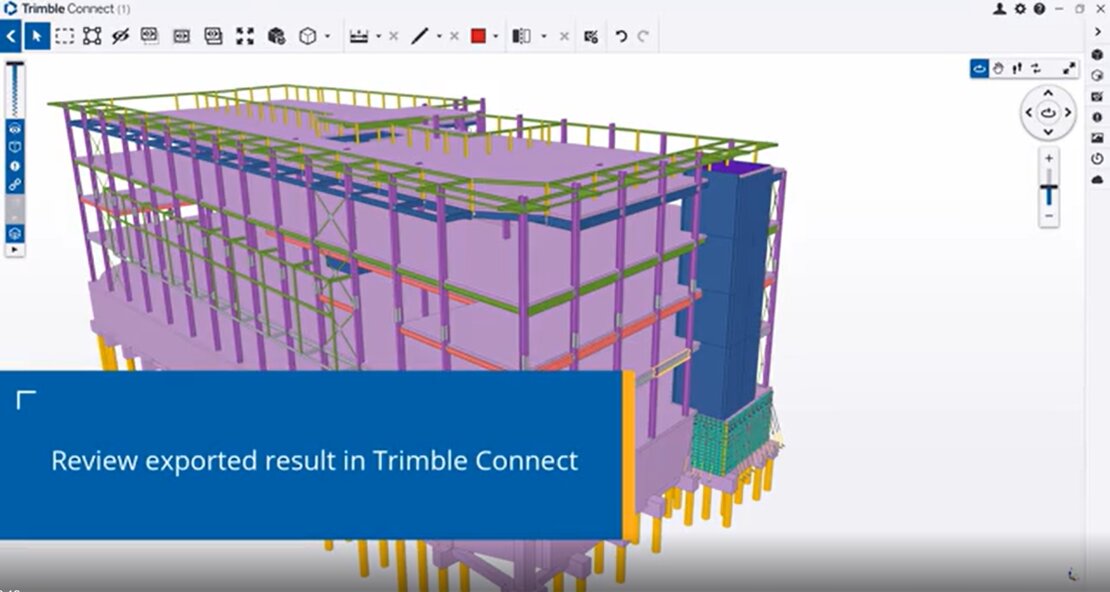Select the measure tool

click(359, 36)
